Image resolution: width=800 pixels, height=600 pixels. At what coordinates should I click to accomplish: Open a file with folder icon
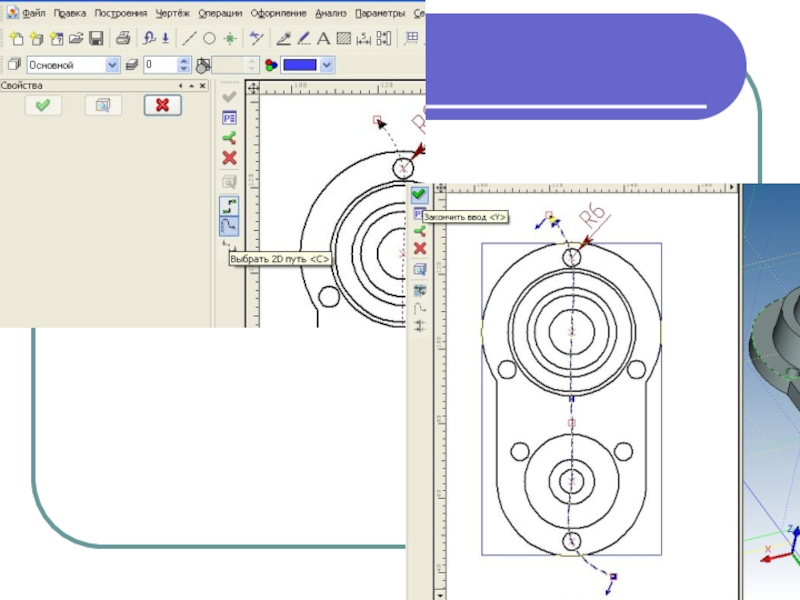(76, 39)
